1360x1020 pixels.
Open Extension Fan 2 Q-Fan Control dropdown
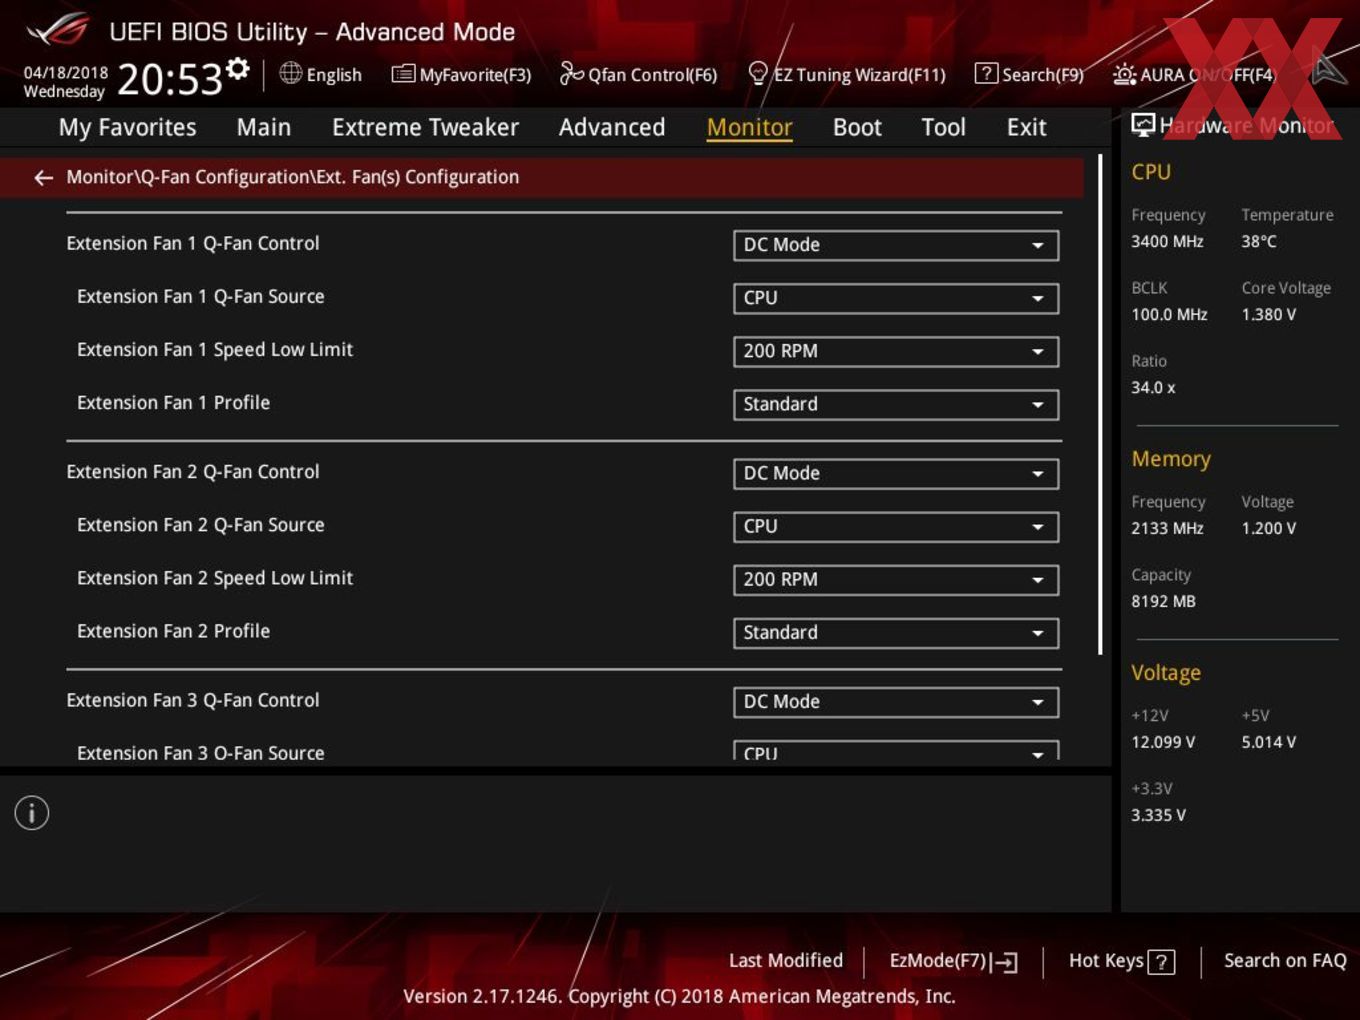point(896,473)
